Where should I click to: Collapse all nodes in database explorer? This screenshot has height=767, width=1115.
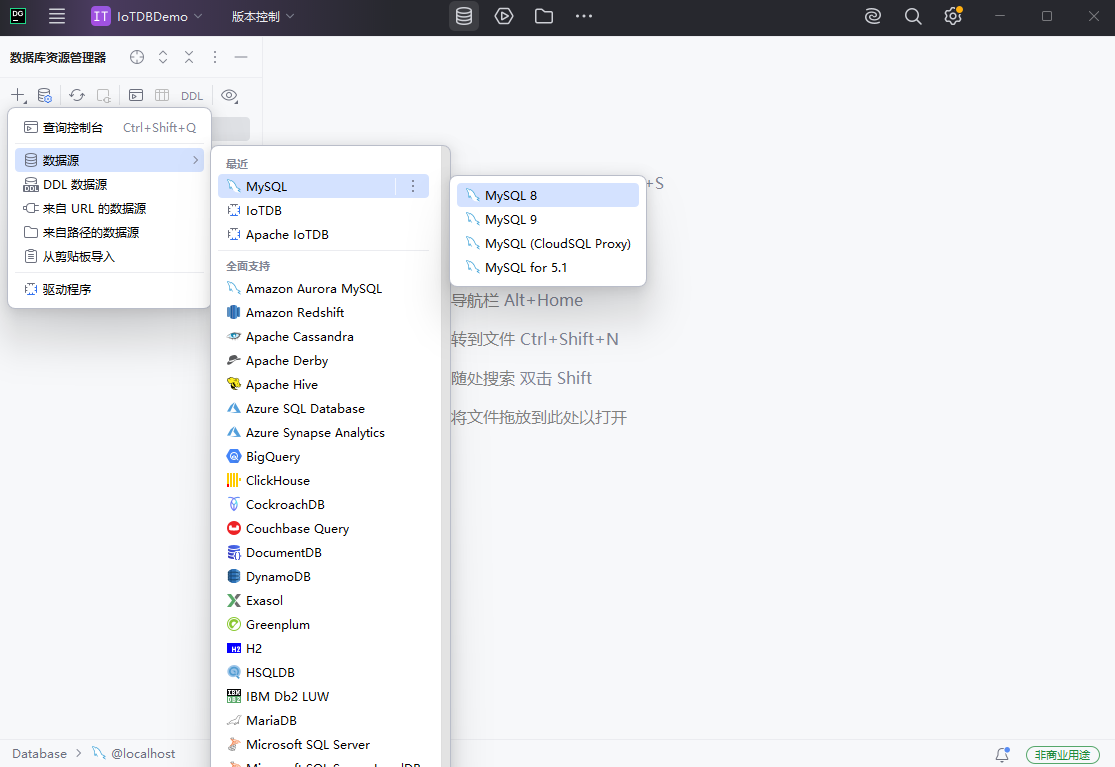point(189,57)
